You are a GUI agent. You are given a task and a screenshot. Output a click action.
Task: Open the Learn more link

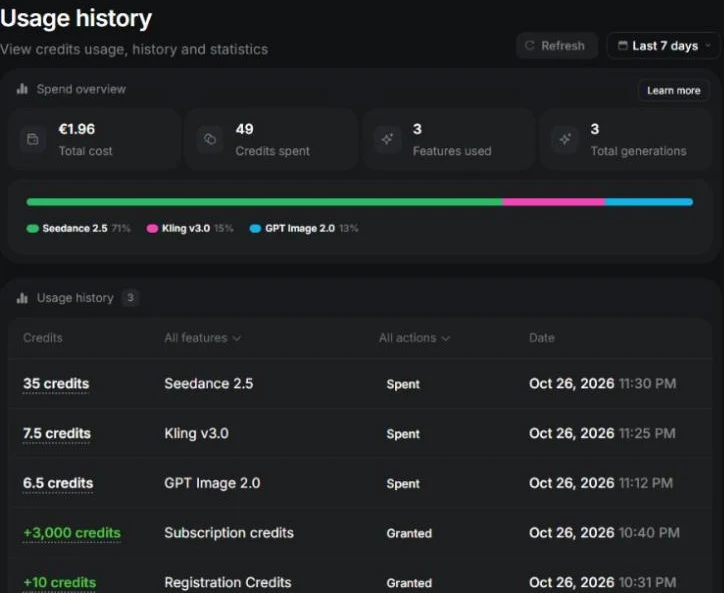click(674, 91)
